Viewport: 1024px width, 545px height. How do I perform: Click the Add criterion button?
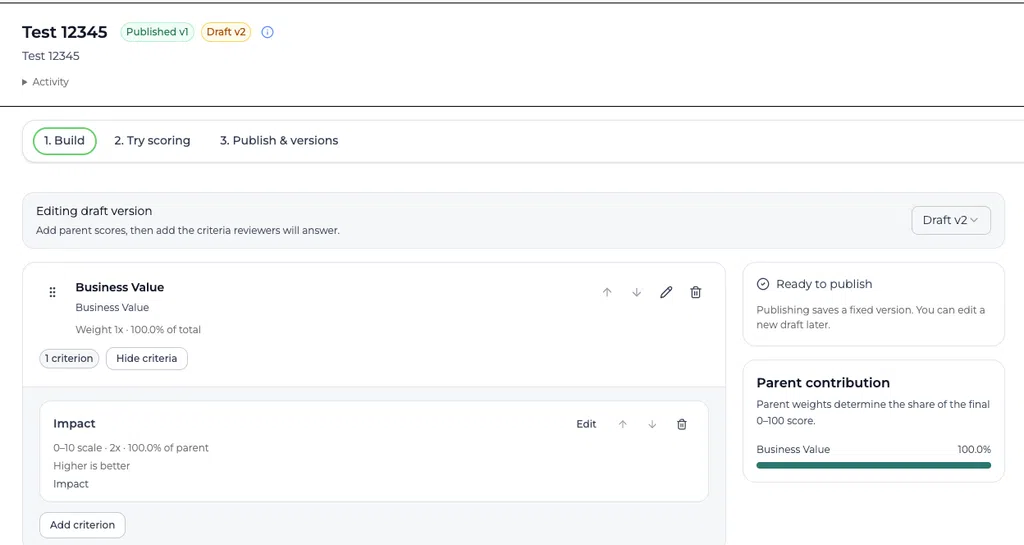click(82, 525)
